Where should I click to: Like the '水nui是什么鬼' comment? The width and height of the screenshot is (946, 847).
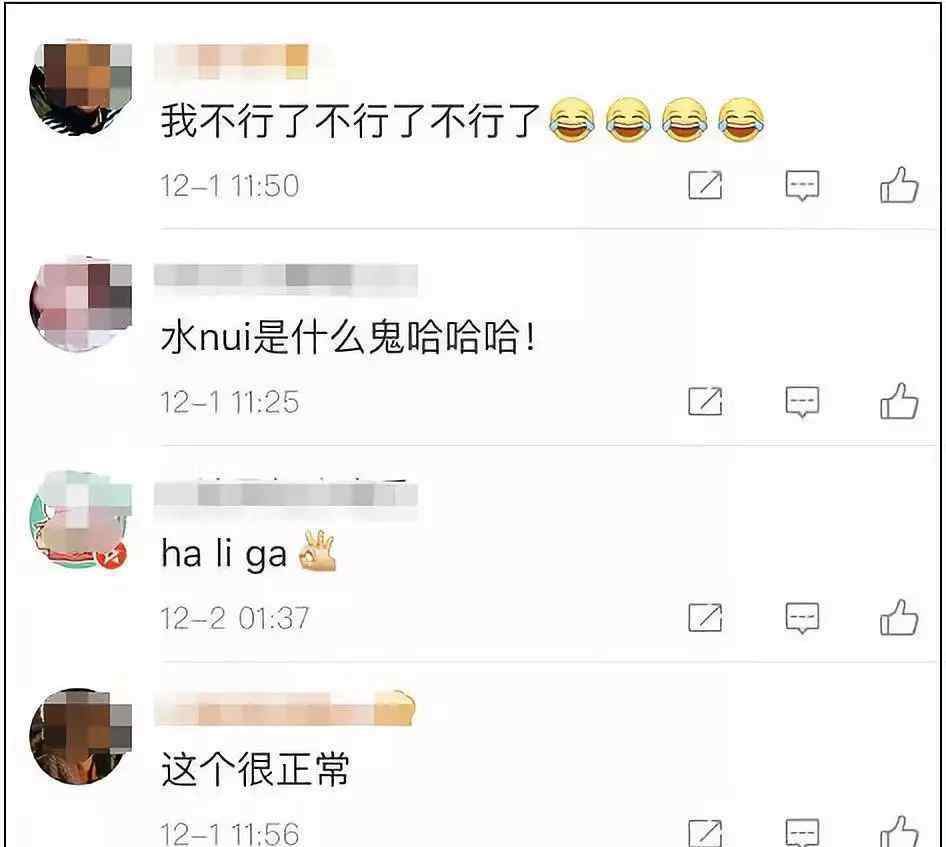[x=899, y=401]
